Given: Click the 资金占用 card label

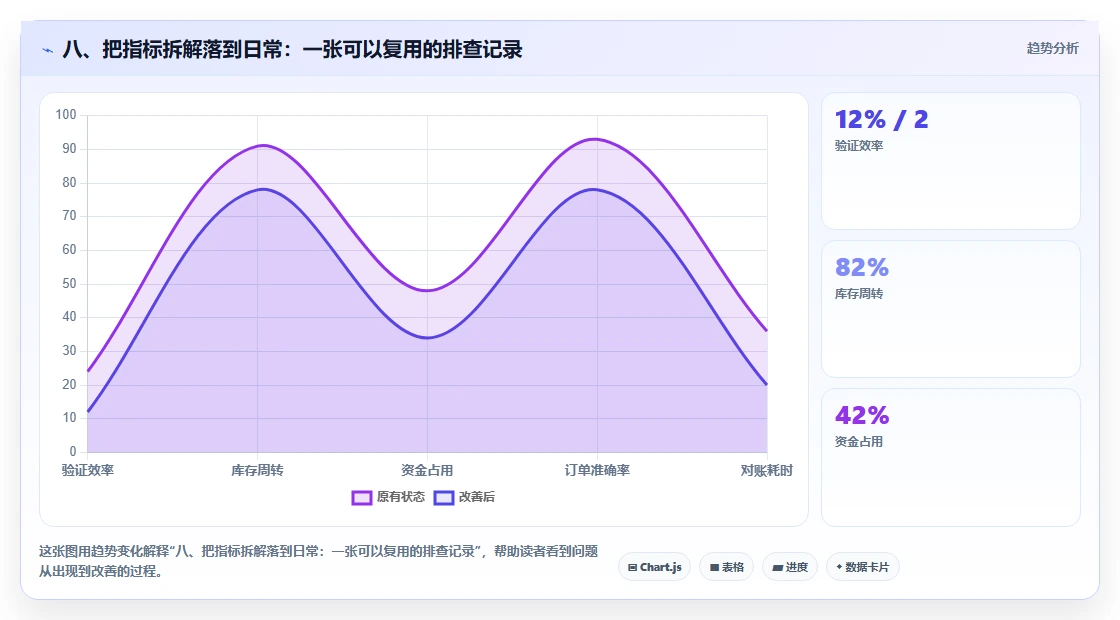Looking at the screenshot, I should tap(859, 441).
